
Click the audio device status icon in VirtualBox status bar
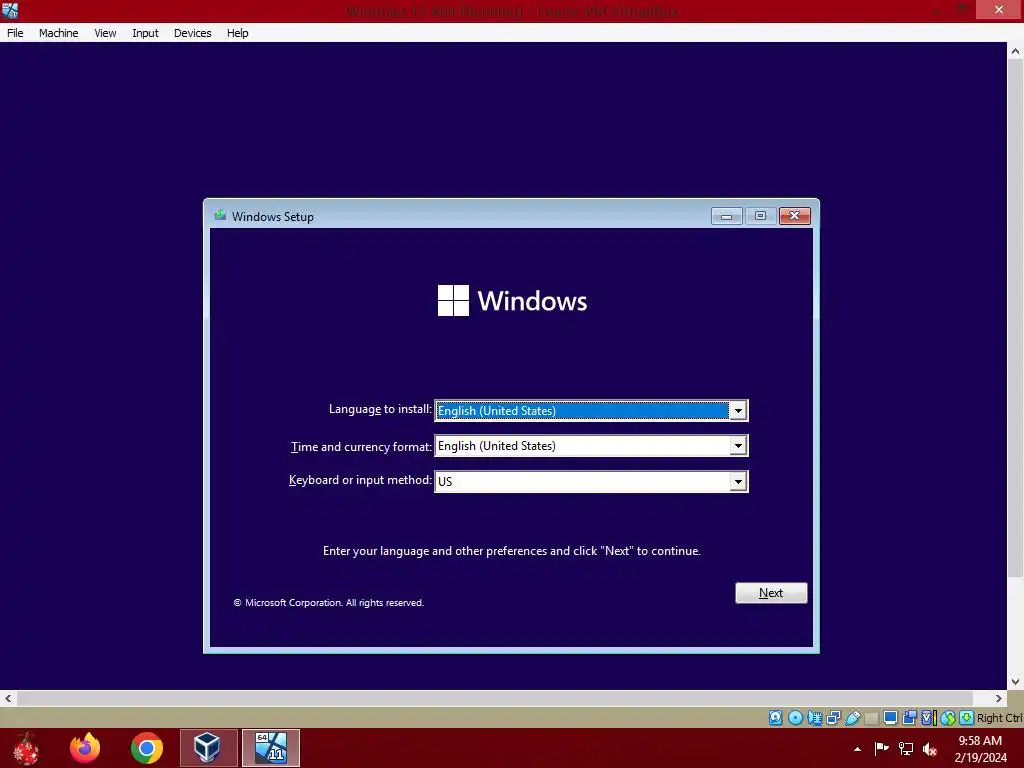pos(814,718)
